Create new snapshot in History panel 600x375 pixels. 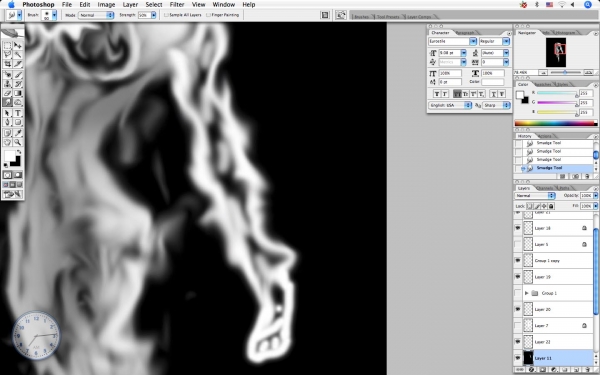576,176
